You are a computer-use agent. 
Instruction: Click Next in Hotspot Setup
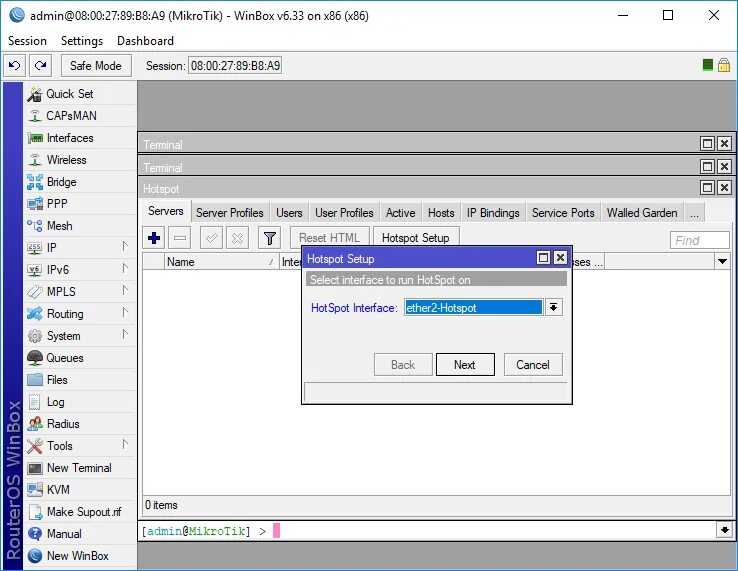coord(465,365)
